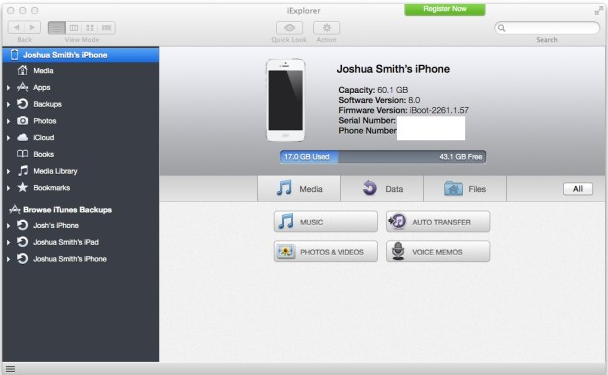Open Media house icon in sidebar
This screenshot has width=608, height=375.
click(x=22, y=70)
